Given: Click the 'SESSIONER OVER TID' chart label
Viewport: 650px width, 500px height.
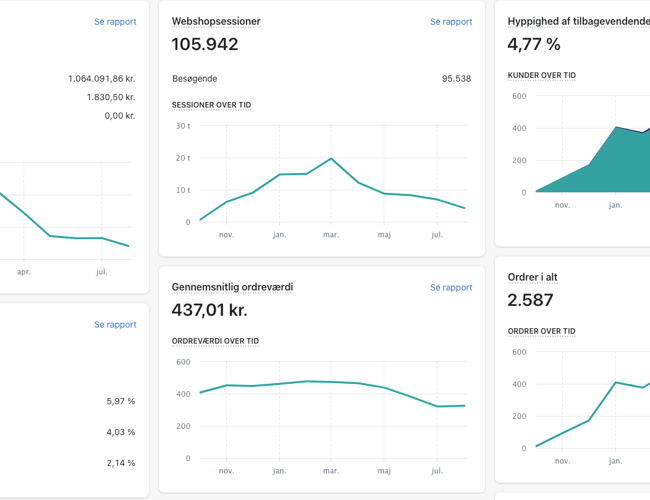Looking at the screenshot, I should tap(211, 105).
